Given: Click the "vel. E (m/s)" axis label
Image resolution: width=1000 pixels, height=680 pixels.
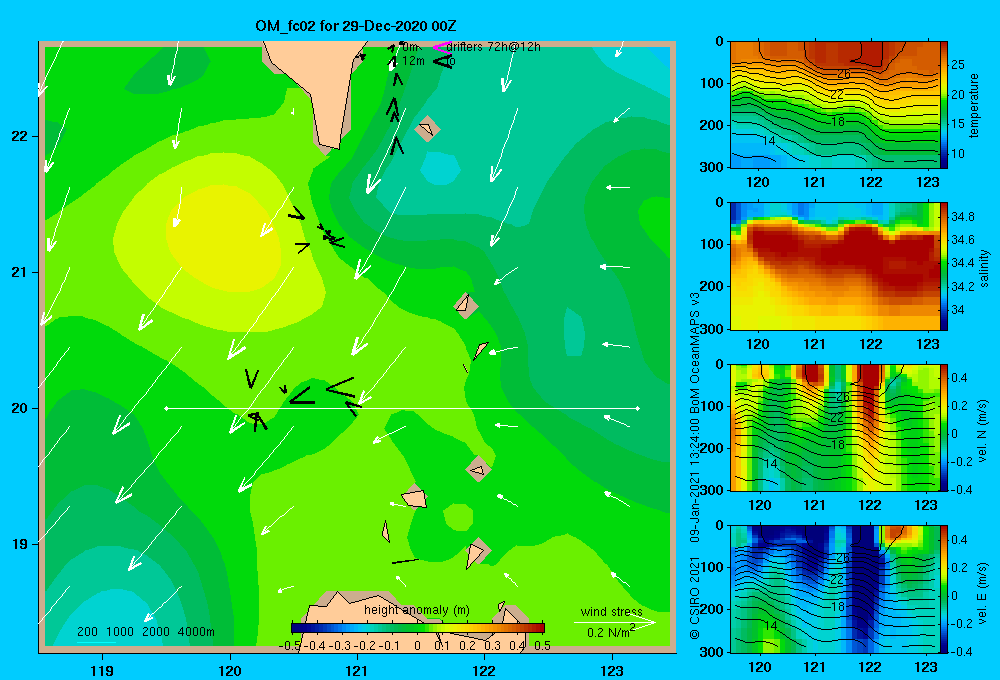Looking at the screenshot, I should [983, 593].
